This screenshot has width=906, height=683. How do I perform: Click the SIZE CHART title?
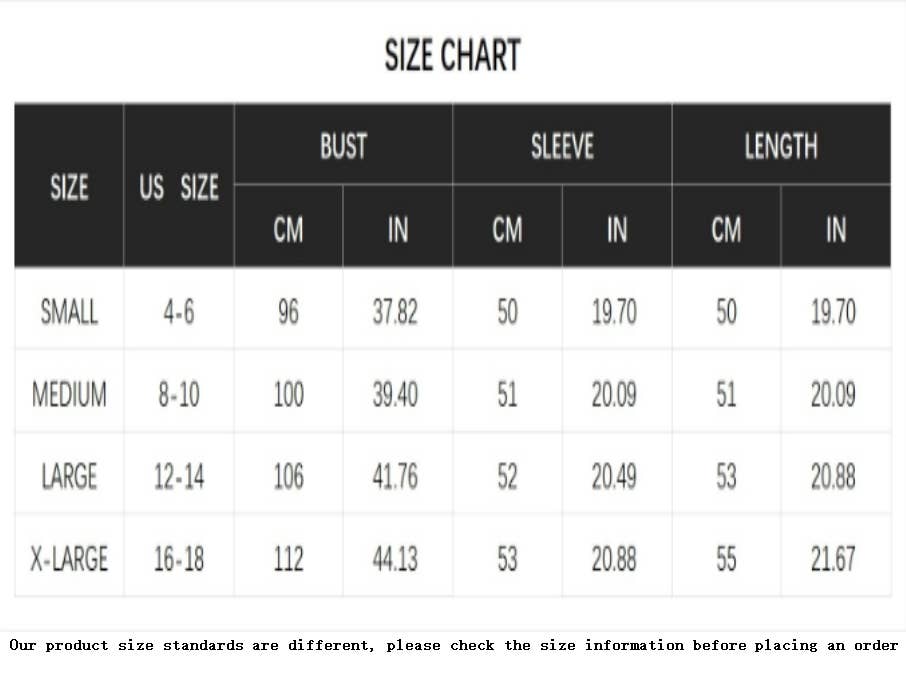[452, 55]
